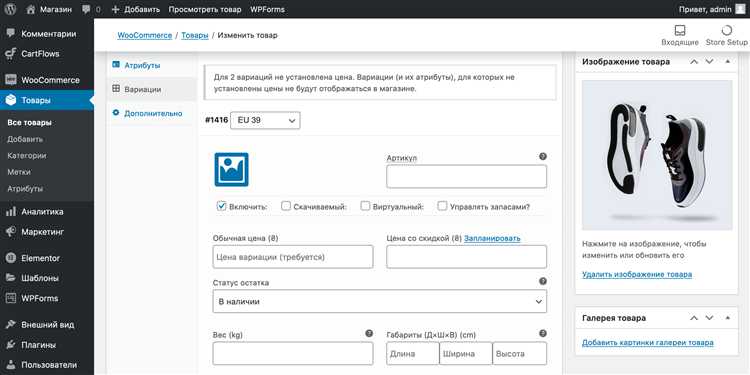Move Галерея товара panel down

click(709, 318)
